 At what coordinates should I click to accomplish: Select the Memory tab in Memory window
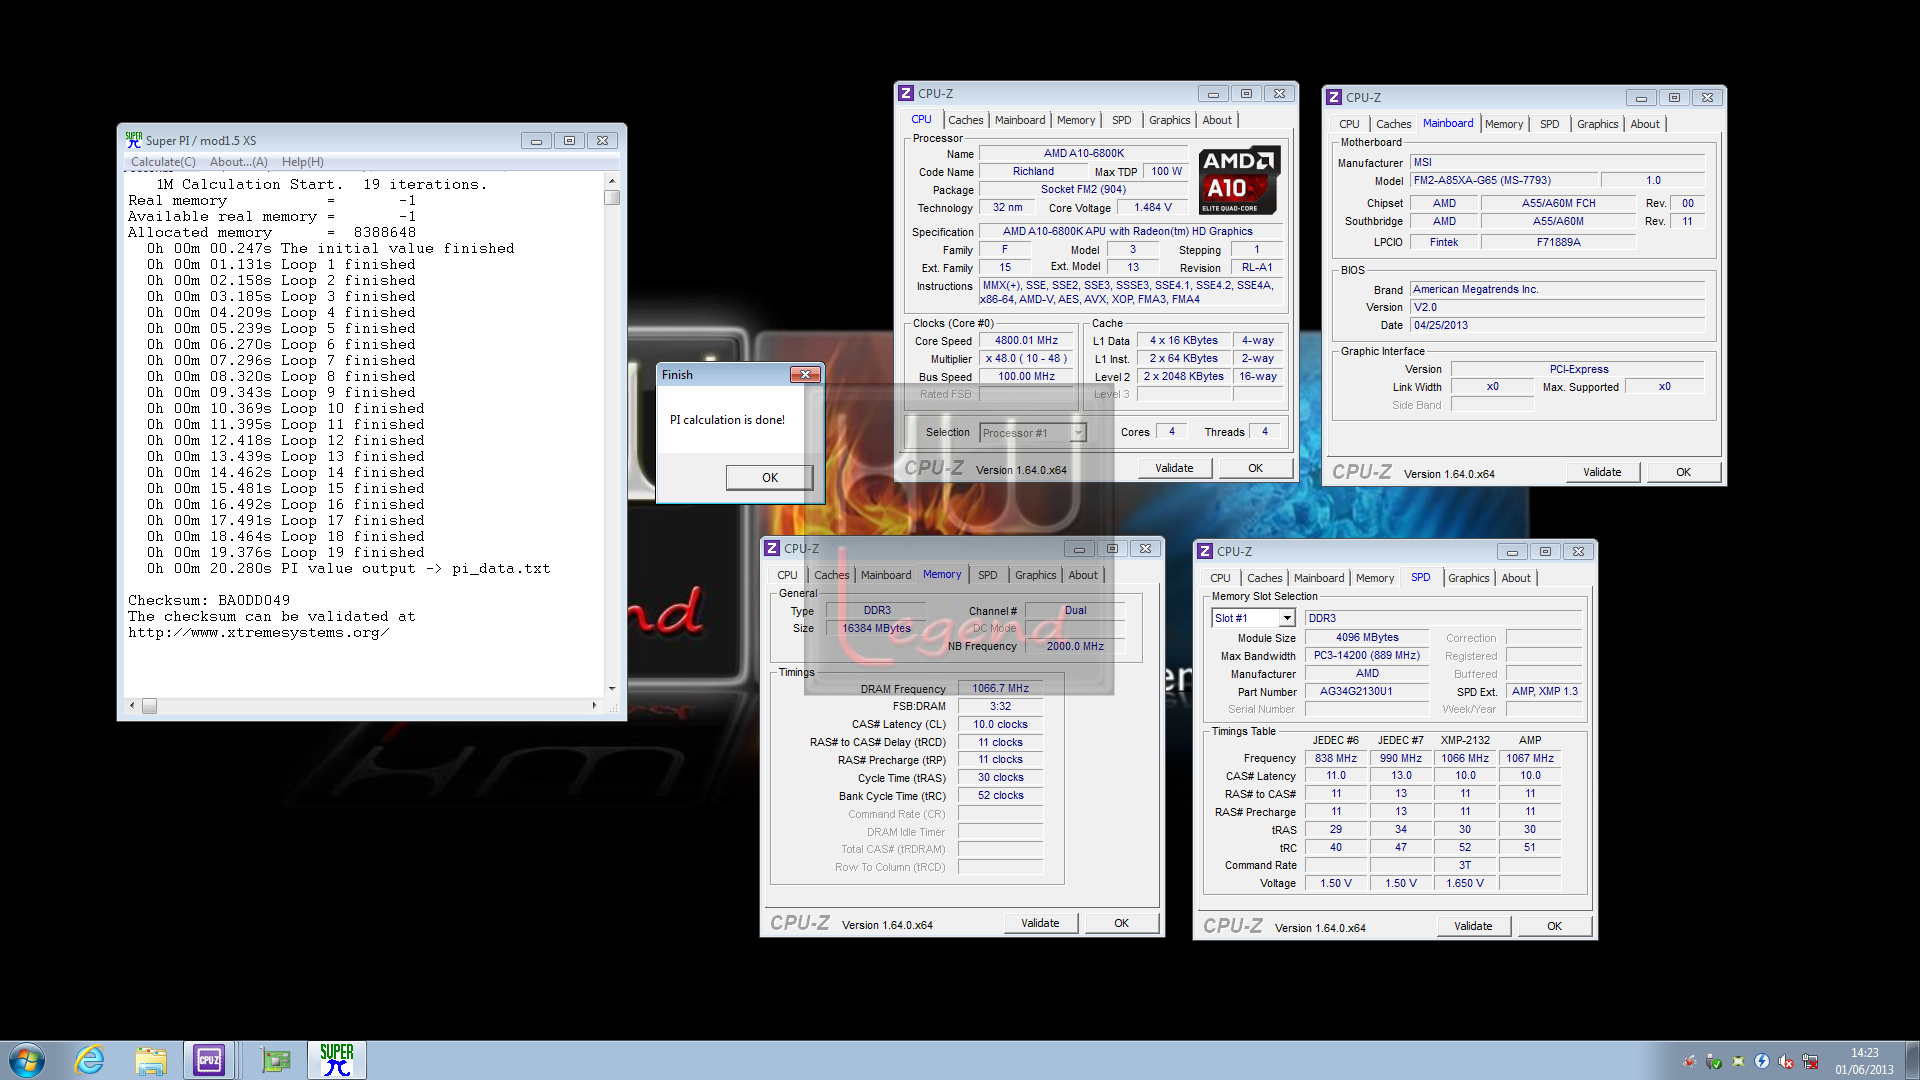942,574
